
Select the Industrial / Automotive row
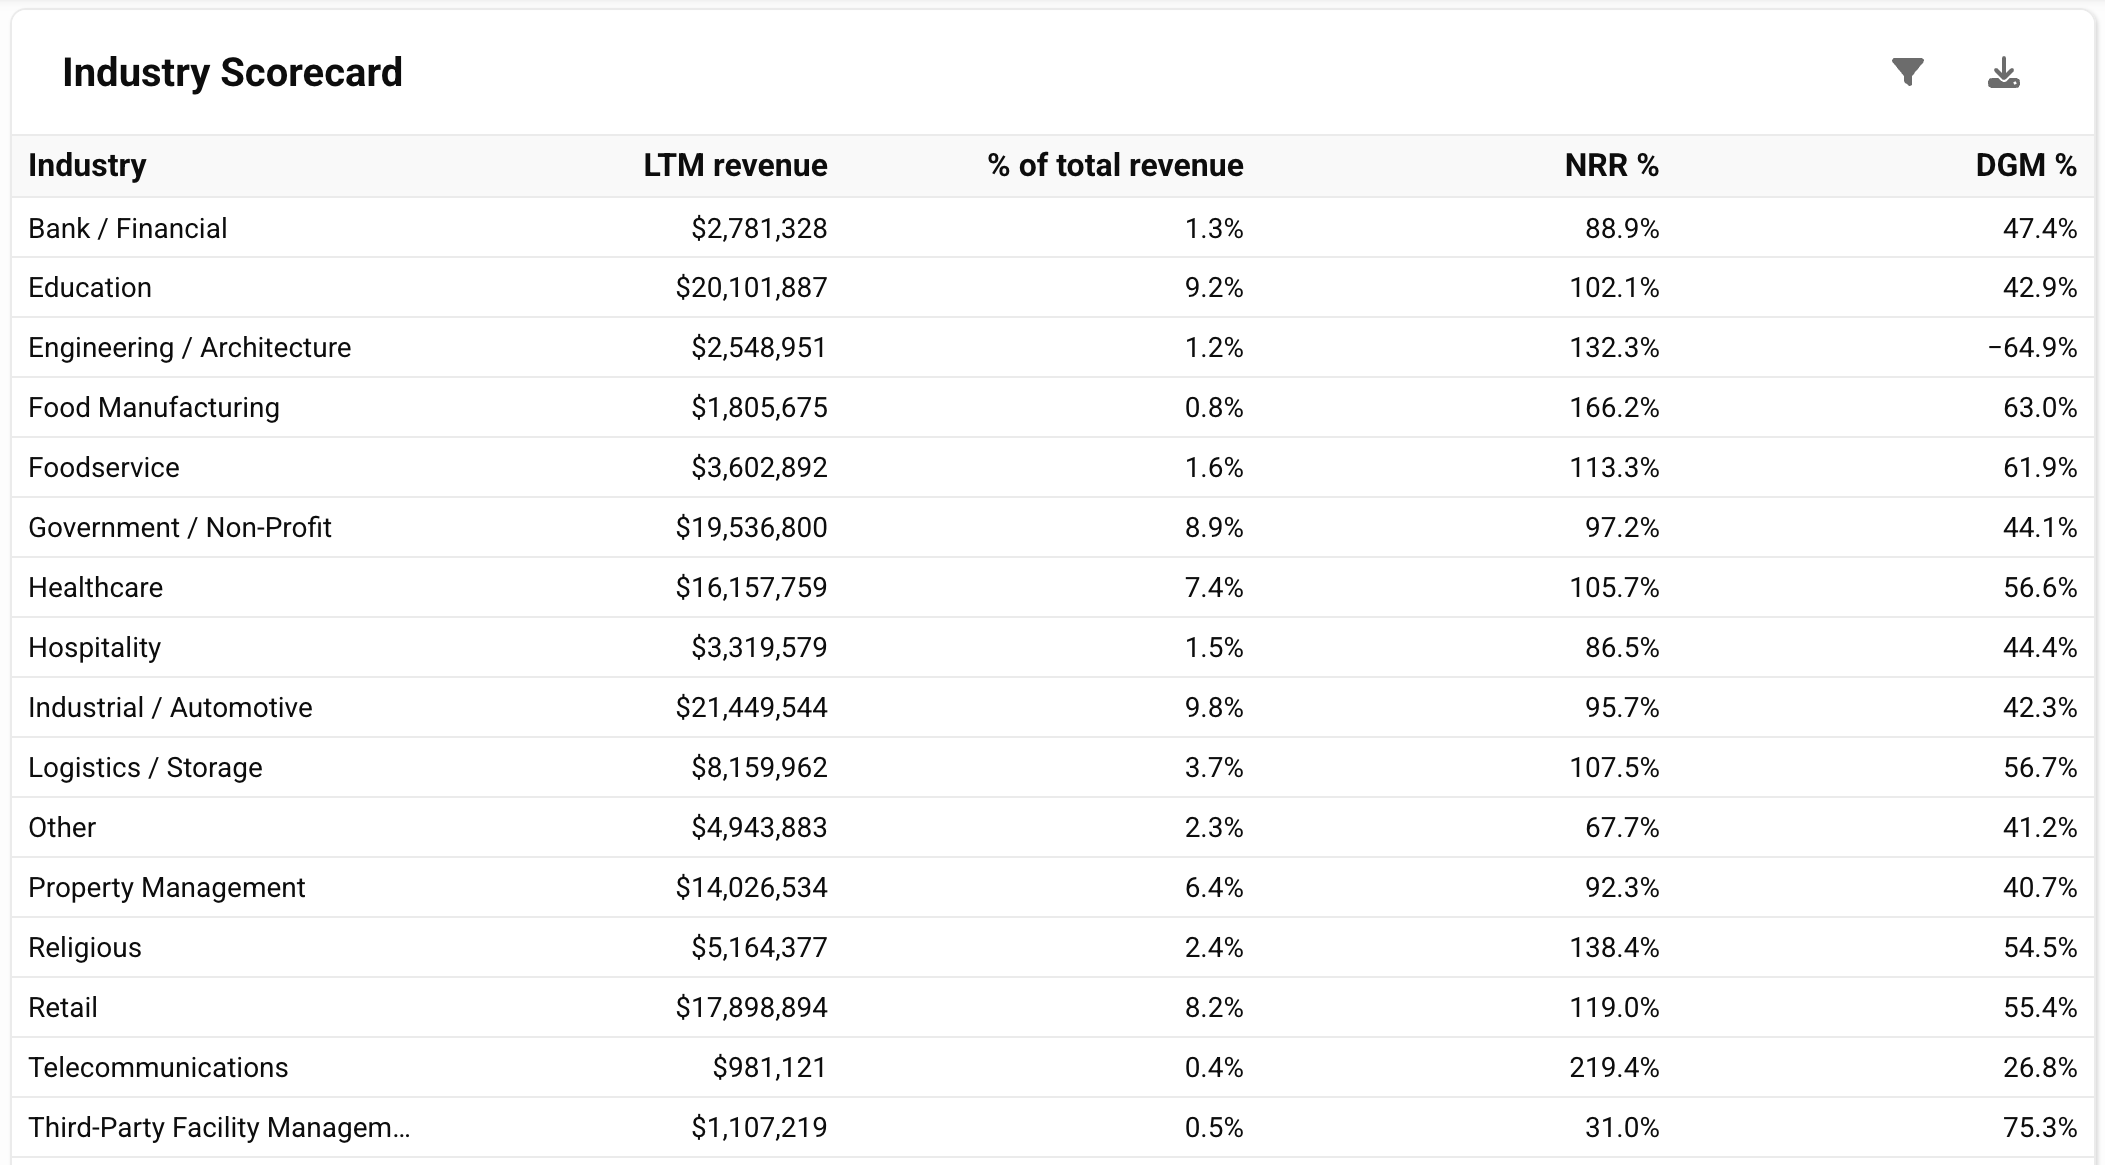click(x=170, y=707)
